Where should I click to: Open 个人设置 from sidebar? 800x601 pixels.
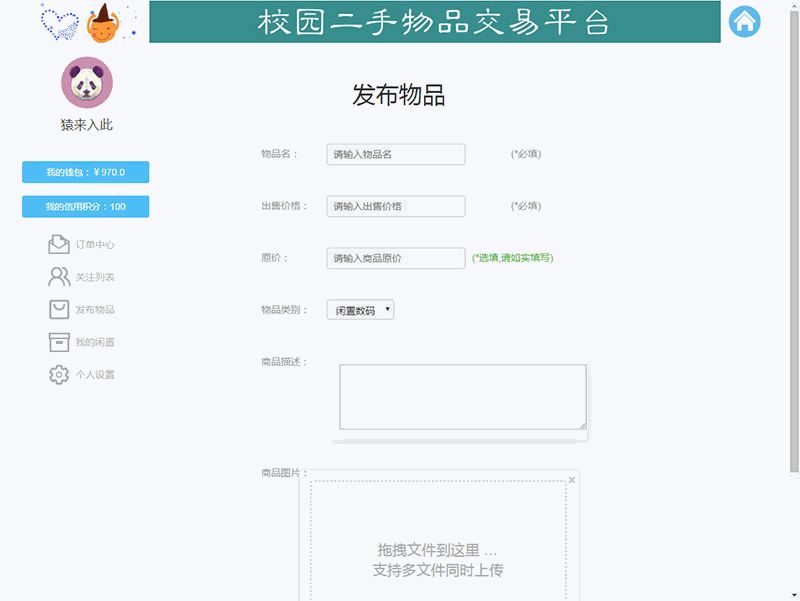95,375
